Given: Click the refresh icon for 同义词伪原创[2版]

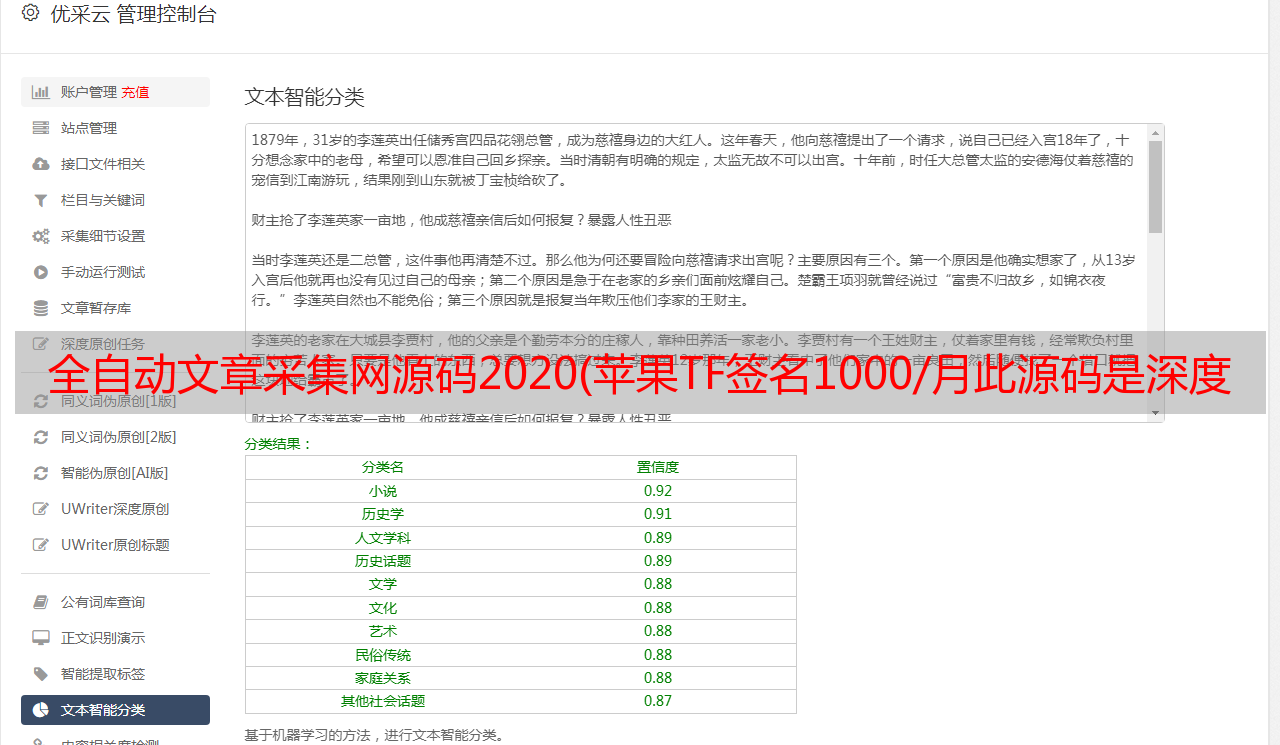Looking at the screenshot, I should [x=41, y=437].
